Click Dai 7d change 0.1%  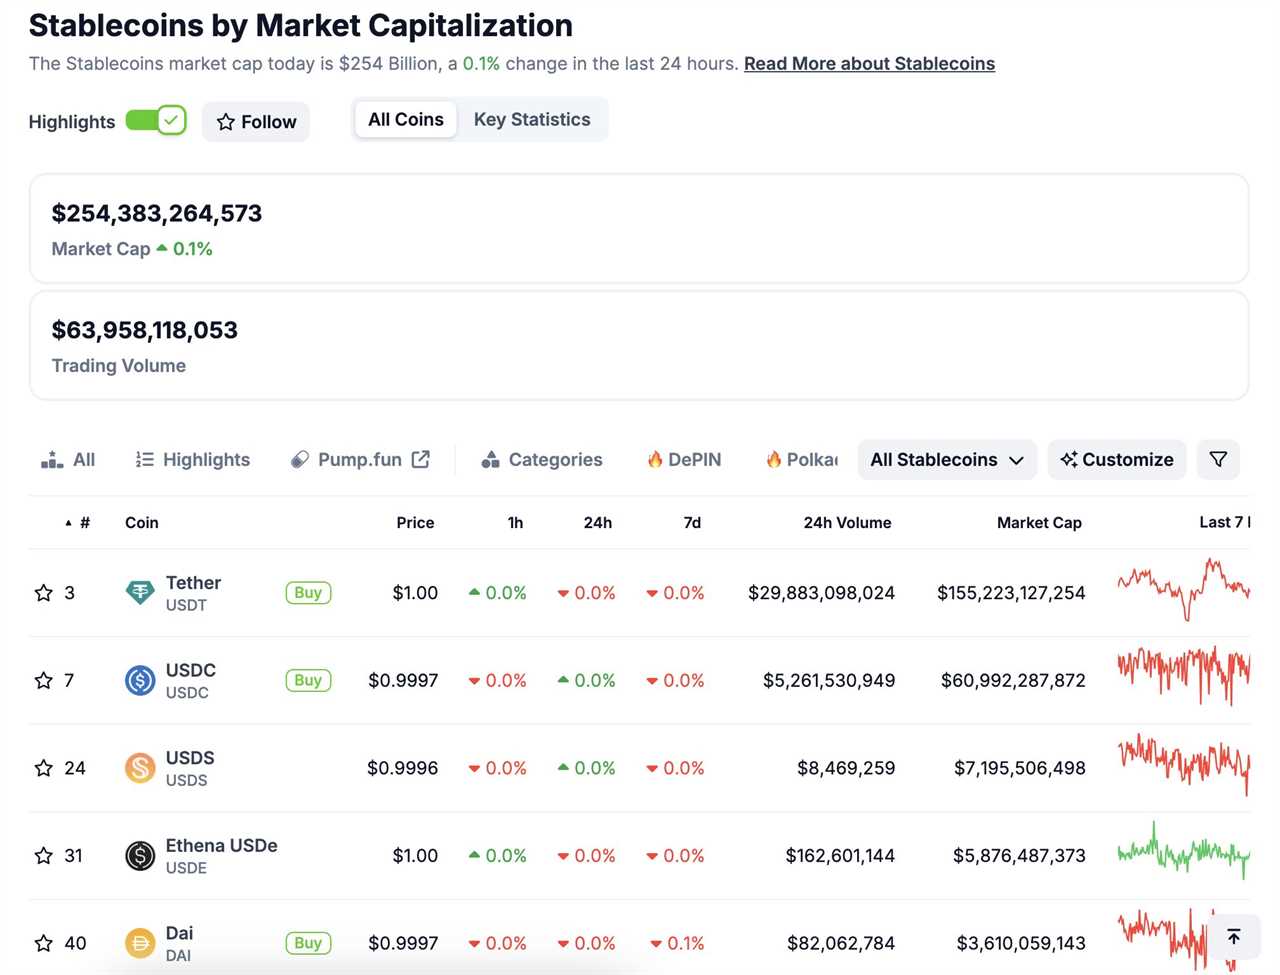(x=677, y=943)
